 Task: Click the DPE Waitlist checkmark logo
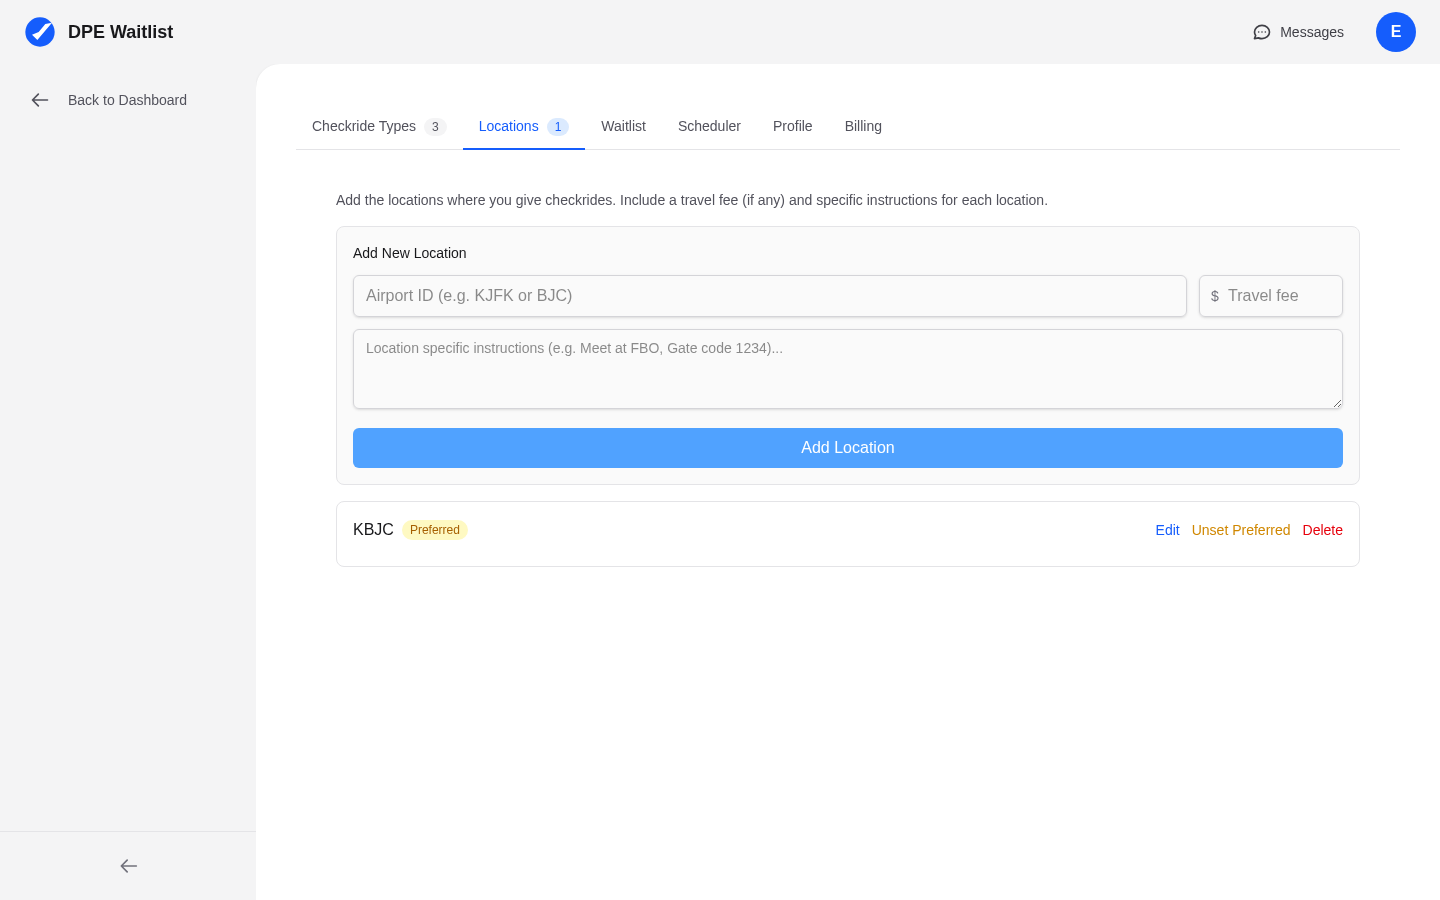pyautogui.click(x=40, y=31)
